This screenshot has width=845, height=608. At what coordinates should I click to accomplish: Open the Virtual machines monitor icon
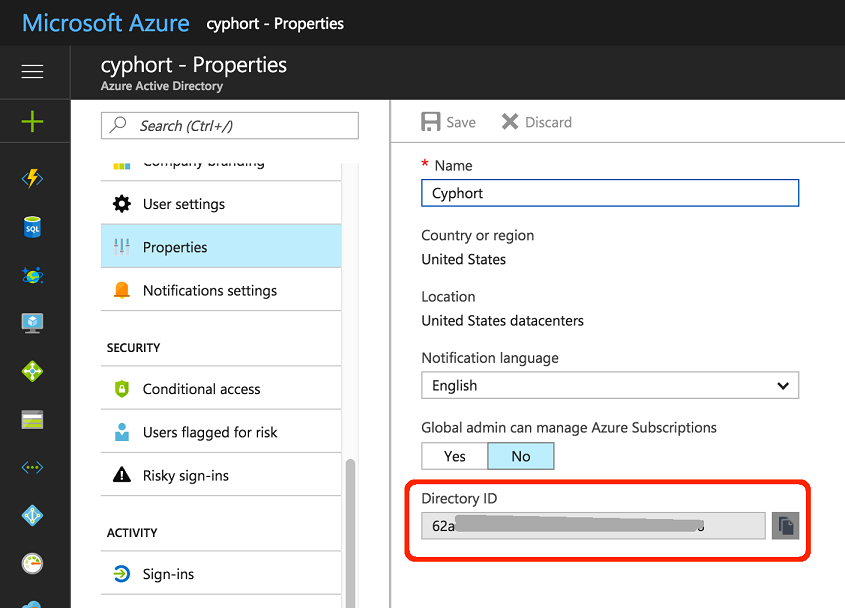[32, 323]
